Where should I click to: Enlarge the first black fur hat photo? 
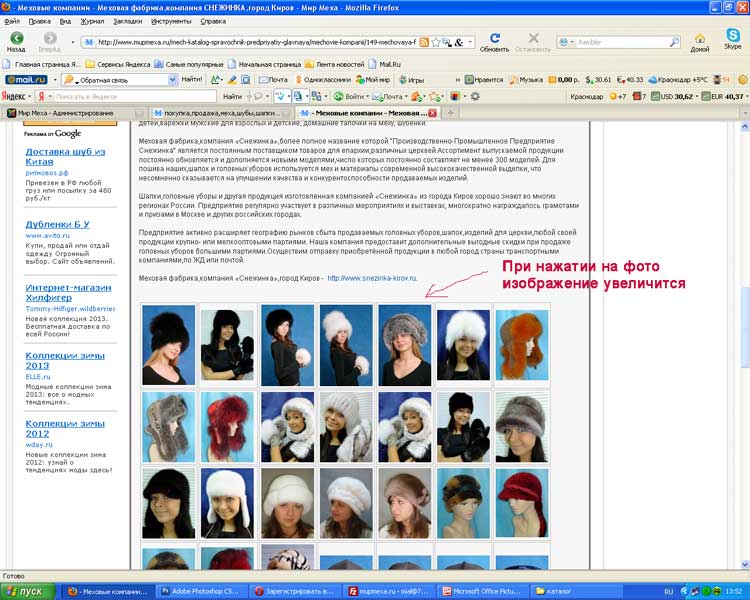[x=168, y=345]
